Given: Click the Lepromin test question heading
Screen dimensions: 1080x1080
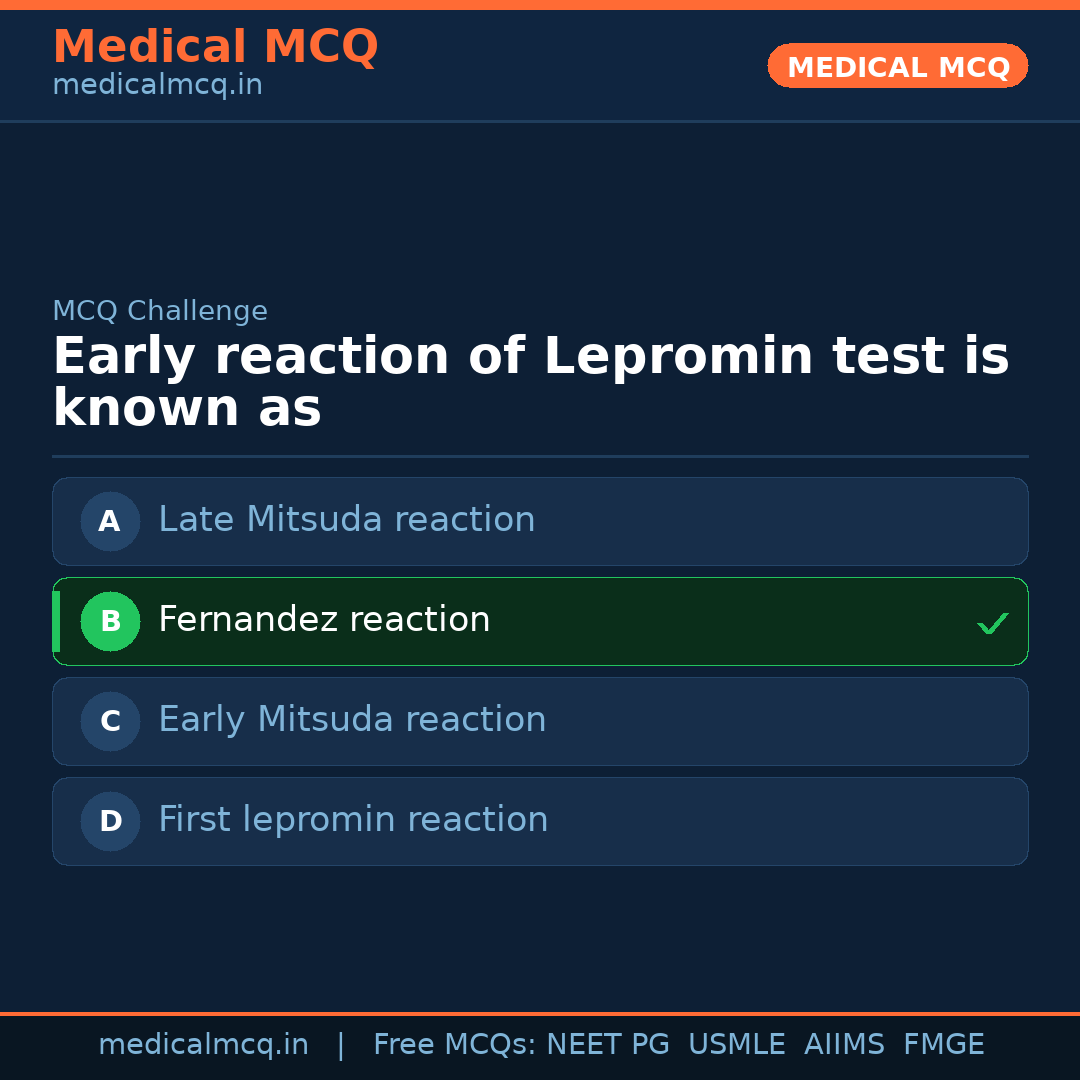Looking at the screenshot, I should coord(530,382).
